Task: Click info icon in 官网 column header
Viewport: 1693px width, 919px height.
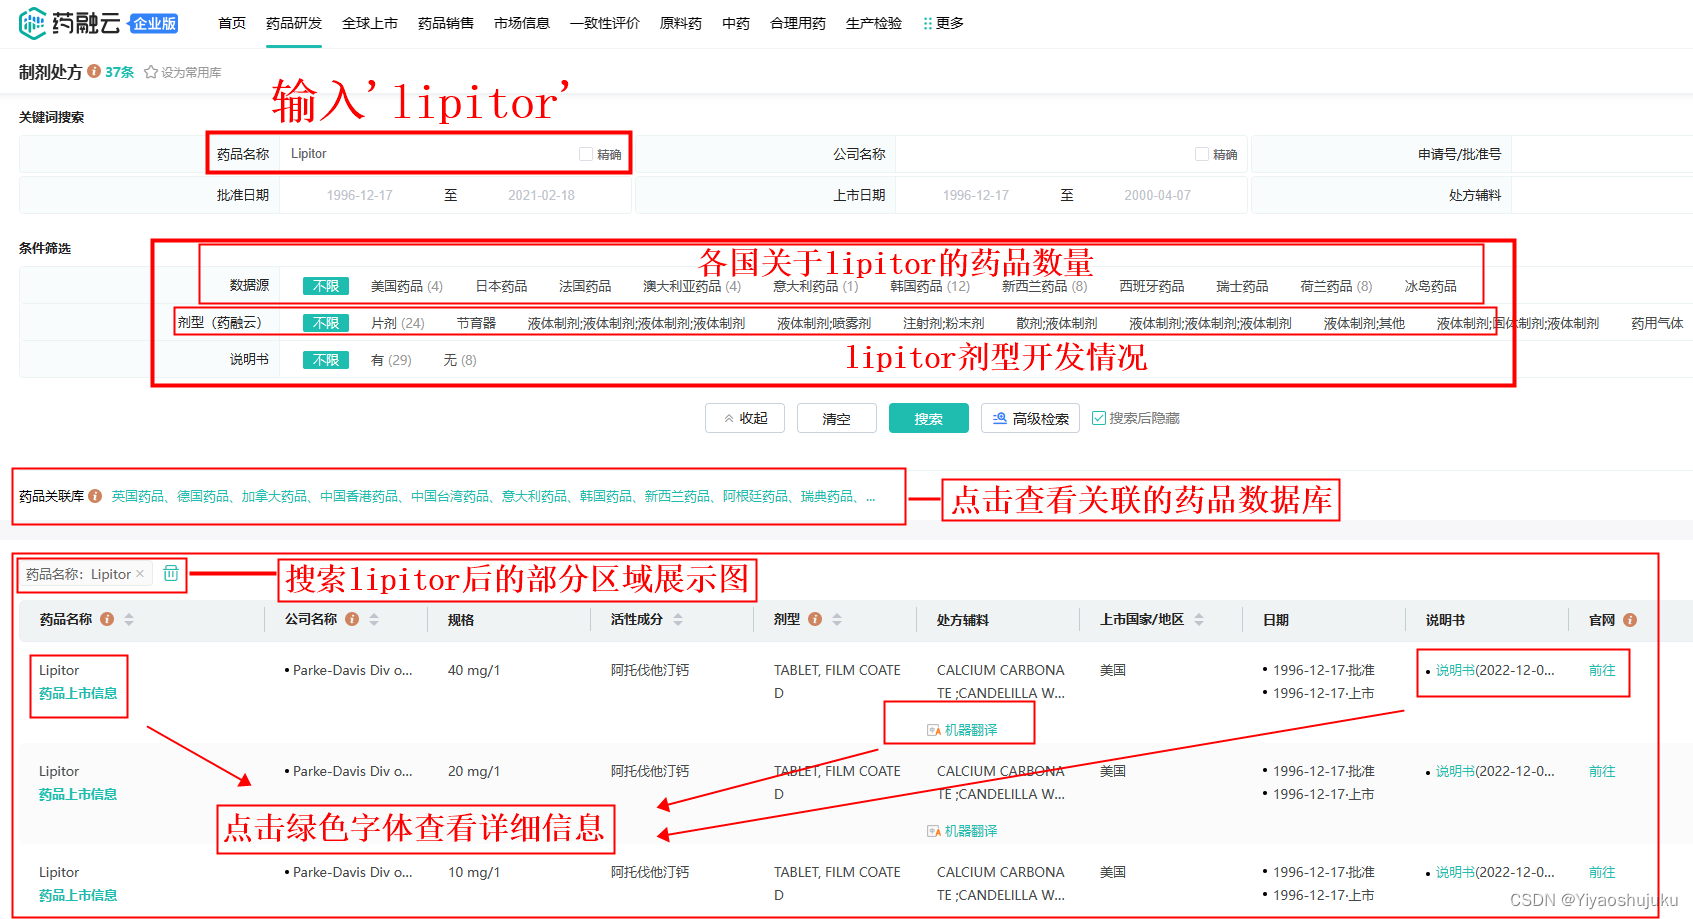Action: [x=1630, y=620]
